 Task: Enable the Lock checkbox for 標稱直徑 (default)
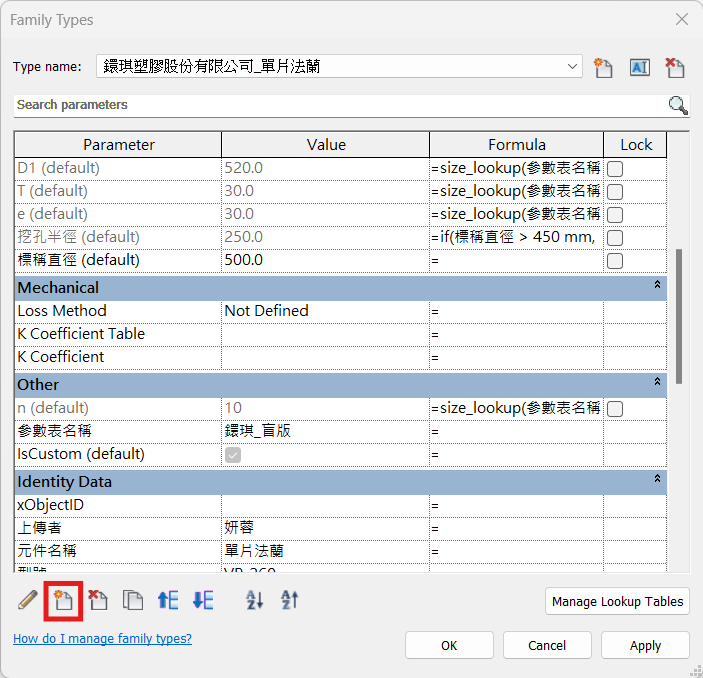616,260
